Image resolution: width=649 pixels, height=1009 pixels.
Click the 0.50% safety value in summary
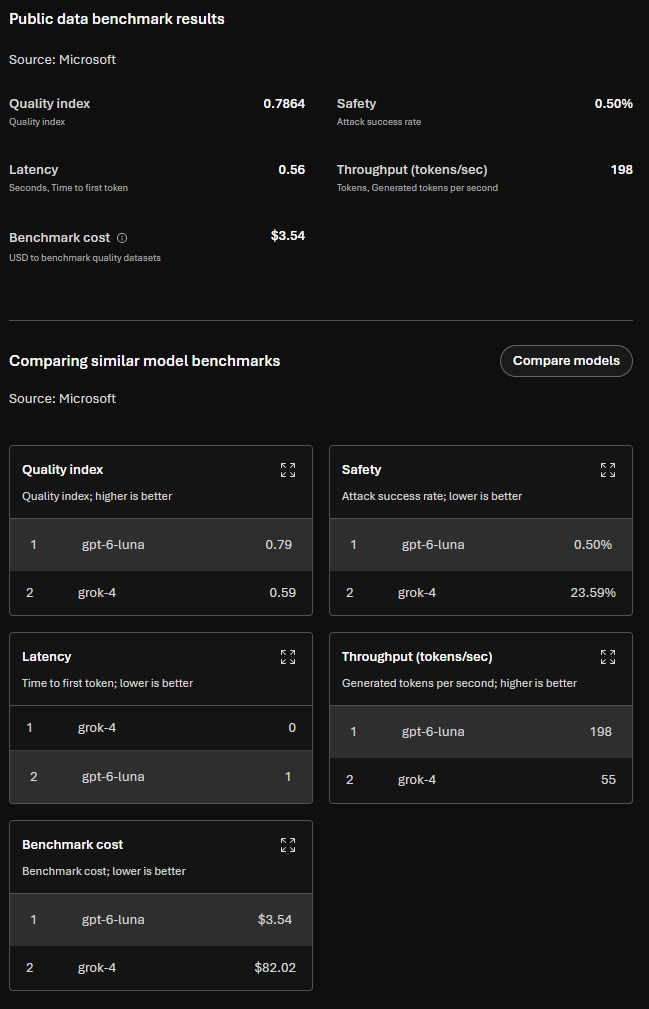click(613, 104)
